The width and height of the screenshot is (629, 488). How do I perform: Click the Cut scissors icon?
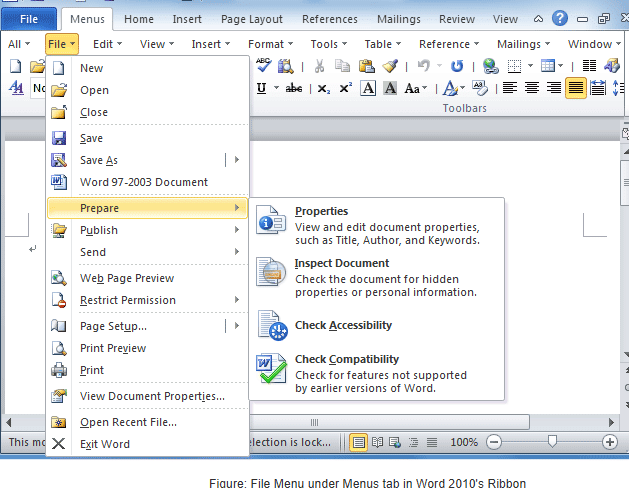click(319, 66)
